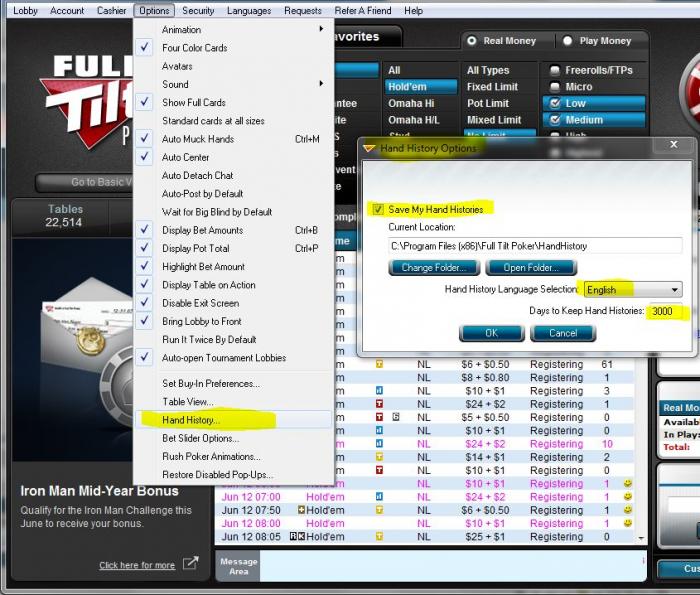Open Languages menu
Screen dimensions: 700x595
[x=249, y=10]
